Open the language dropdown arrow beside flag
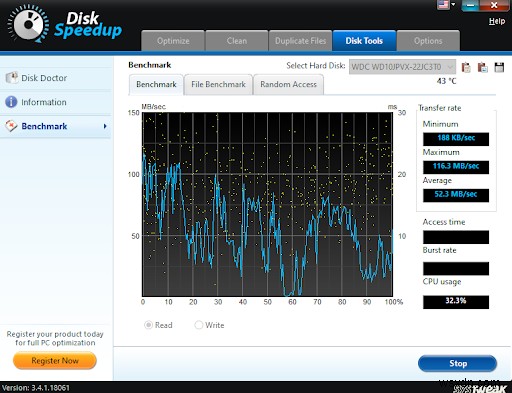Screen dimensions: 512x393 (x=453, y=4)
